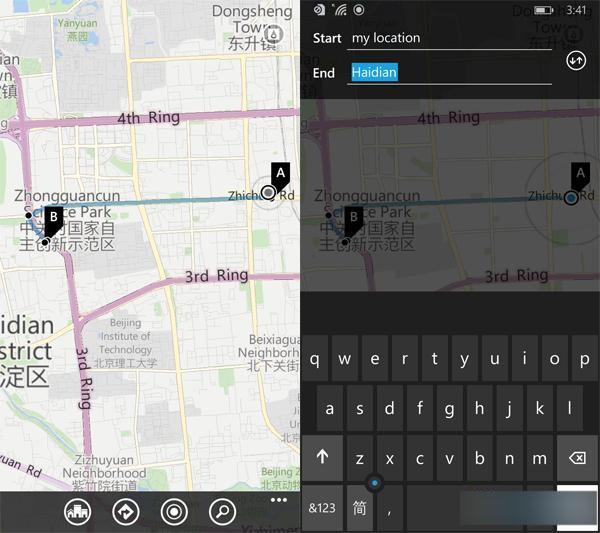This screenshot has height=533, width=600.
Task: Tap the backspace key
Action: pos(577,458)
